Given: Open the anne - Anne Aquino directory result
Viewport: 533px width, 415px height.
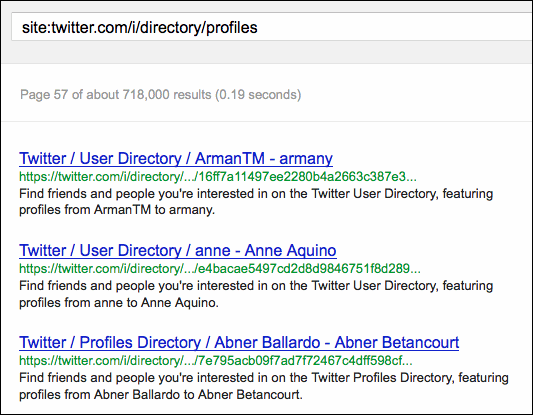Looking at the screenshot, I should coord(177,250).
